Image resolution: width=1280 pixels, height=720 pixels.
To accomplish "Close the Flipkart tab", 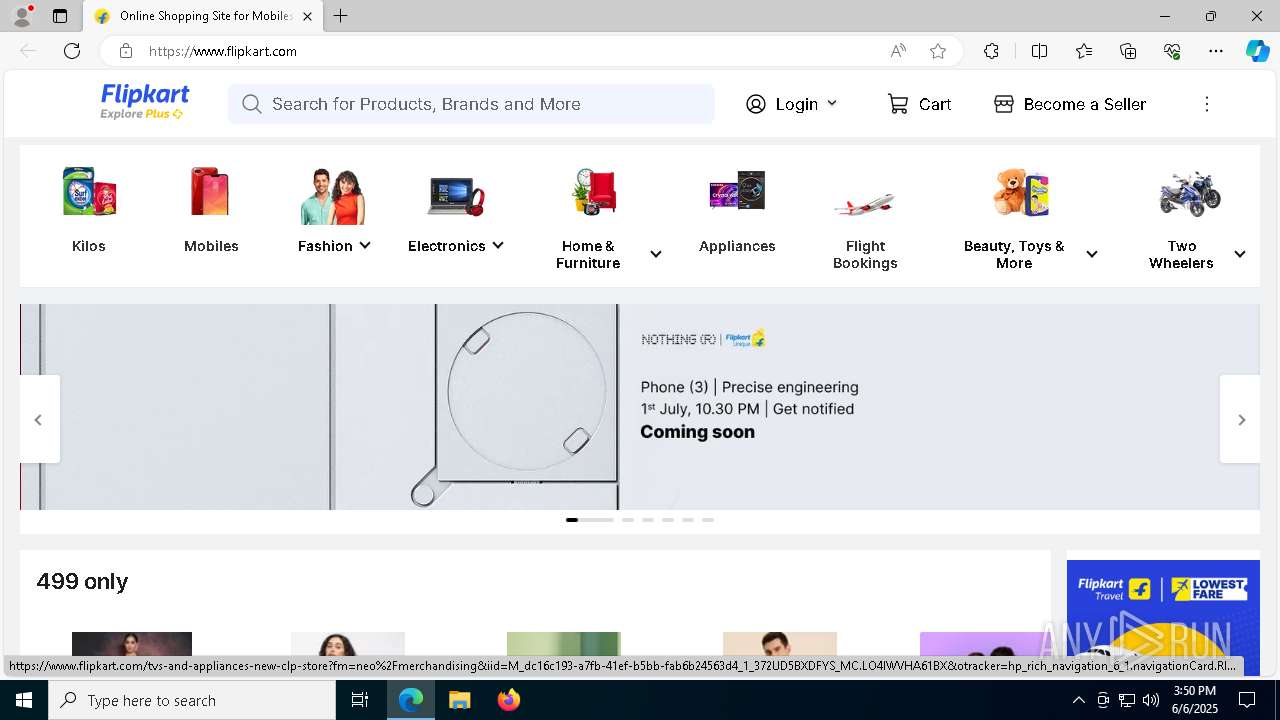I will point(307,16).
